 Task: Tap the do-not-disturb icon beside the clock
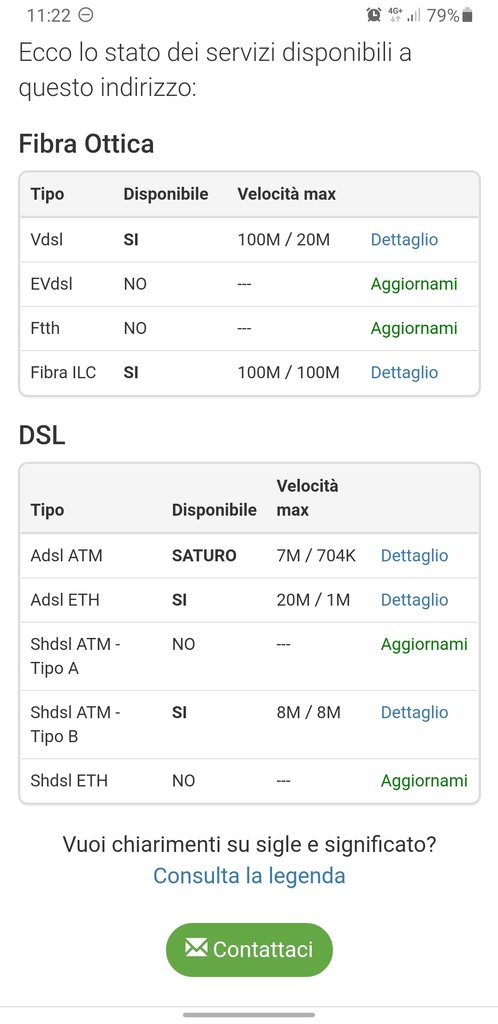pyautogui.click(x=86, y=15)
